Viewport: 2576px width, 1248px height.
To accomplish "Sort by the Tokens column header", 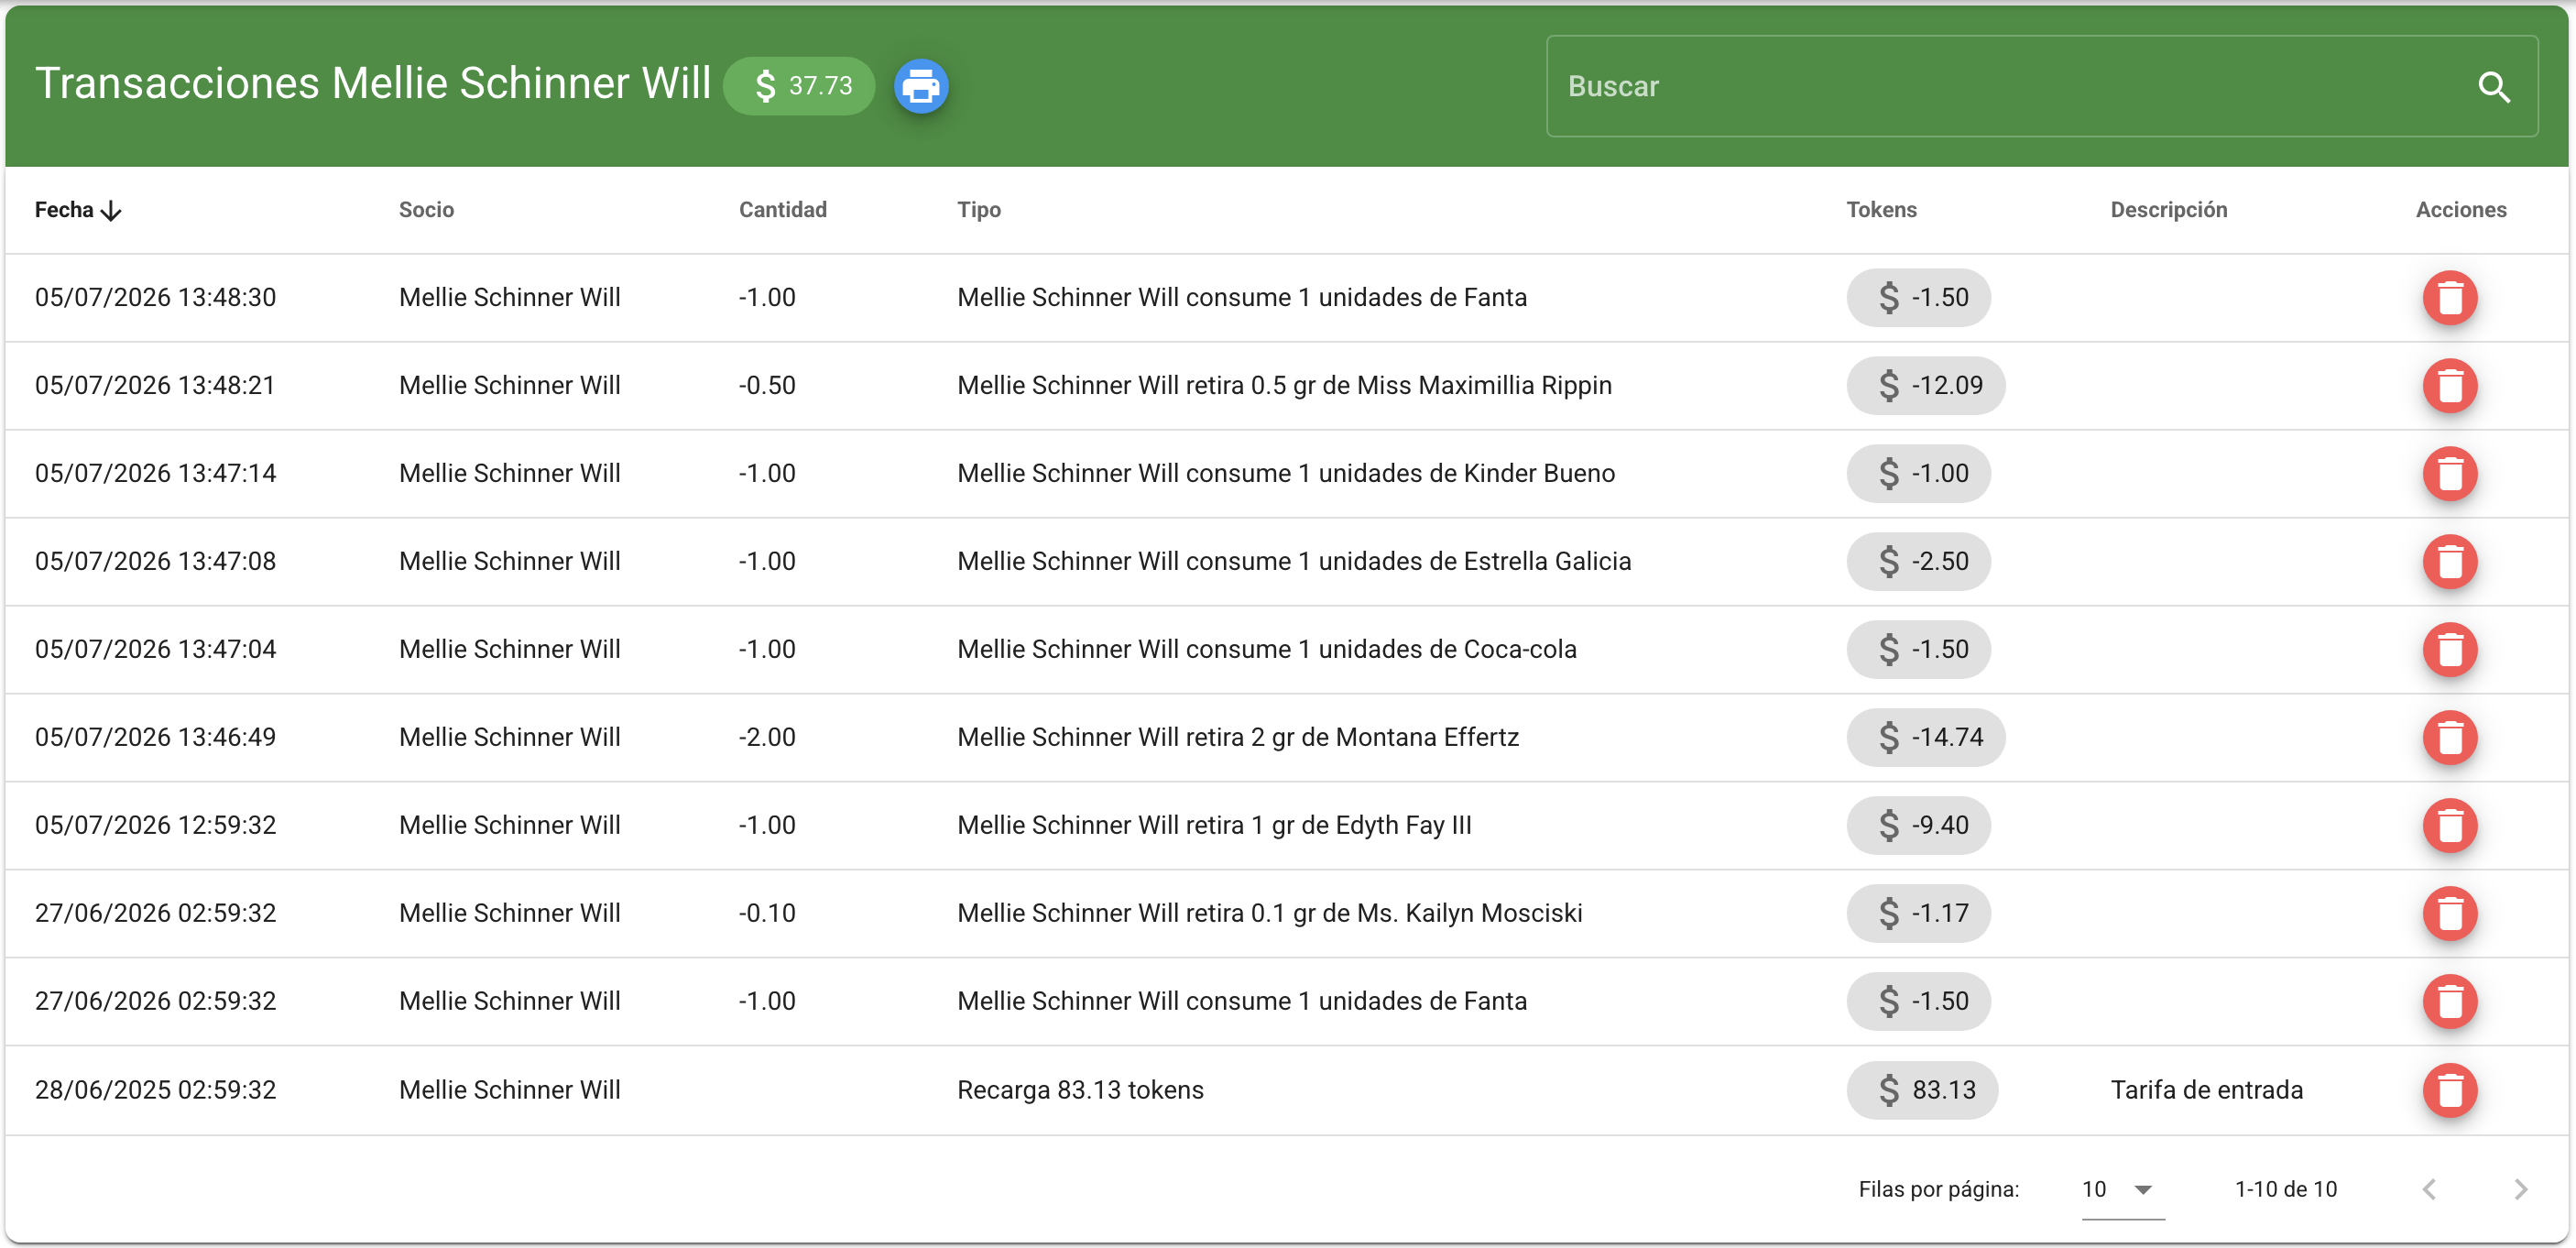I will pyautogui.click(x=1881, y=210).
